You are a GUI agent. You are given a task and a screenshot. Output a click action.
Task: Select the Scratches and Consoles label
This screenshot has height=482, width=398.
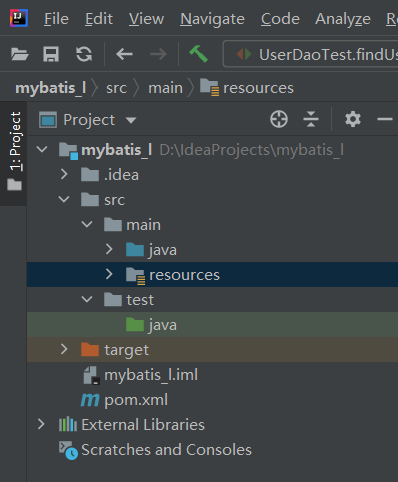pos(166,450)
